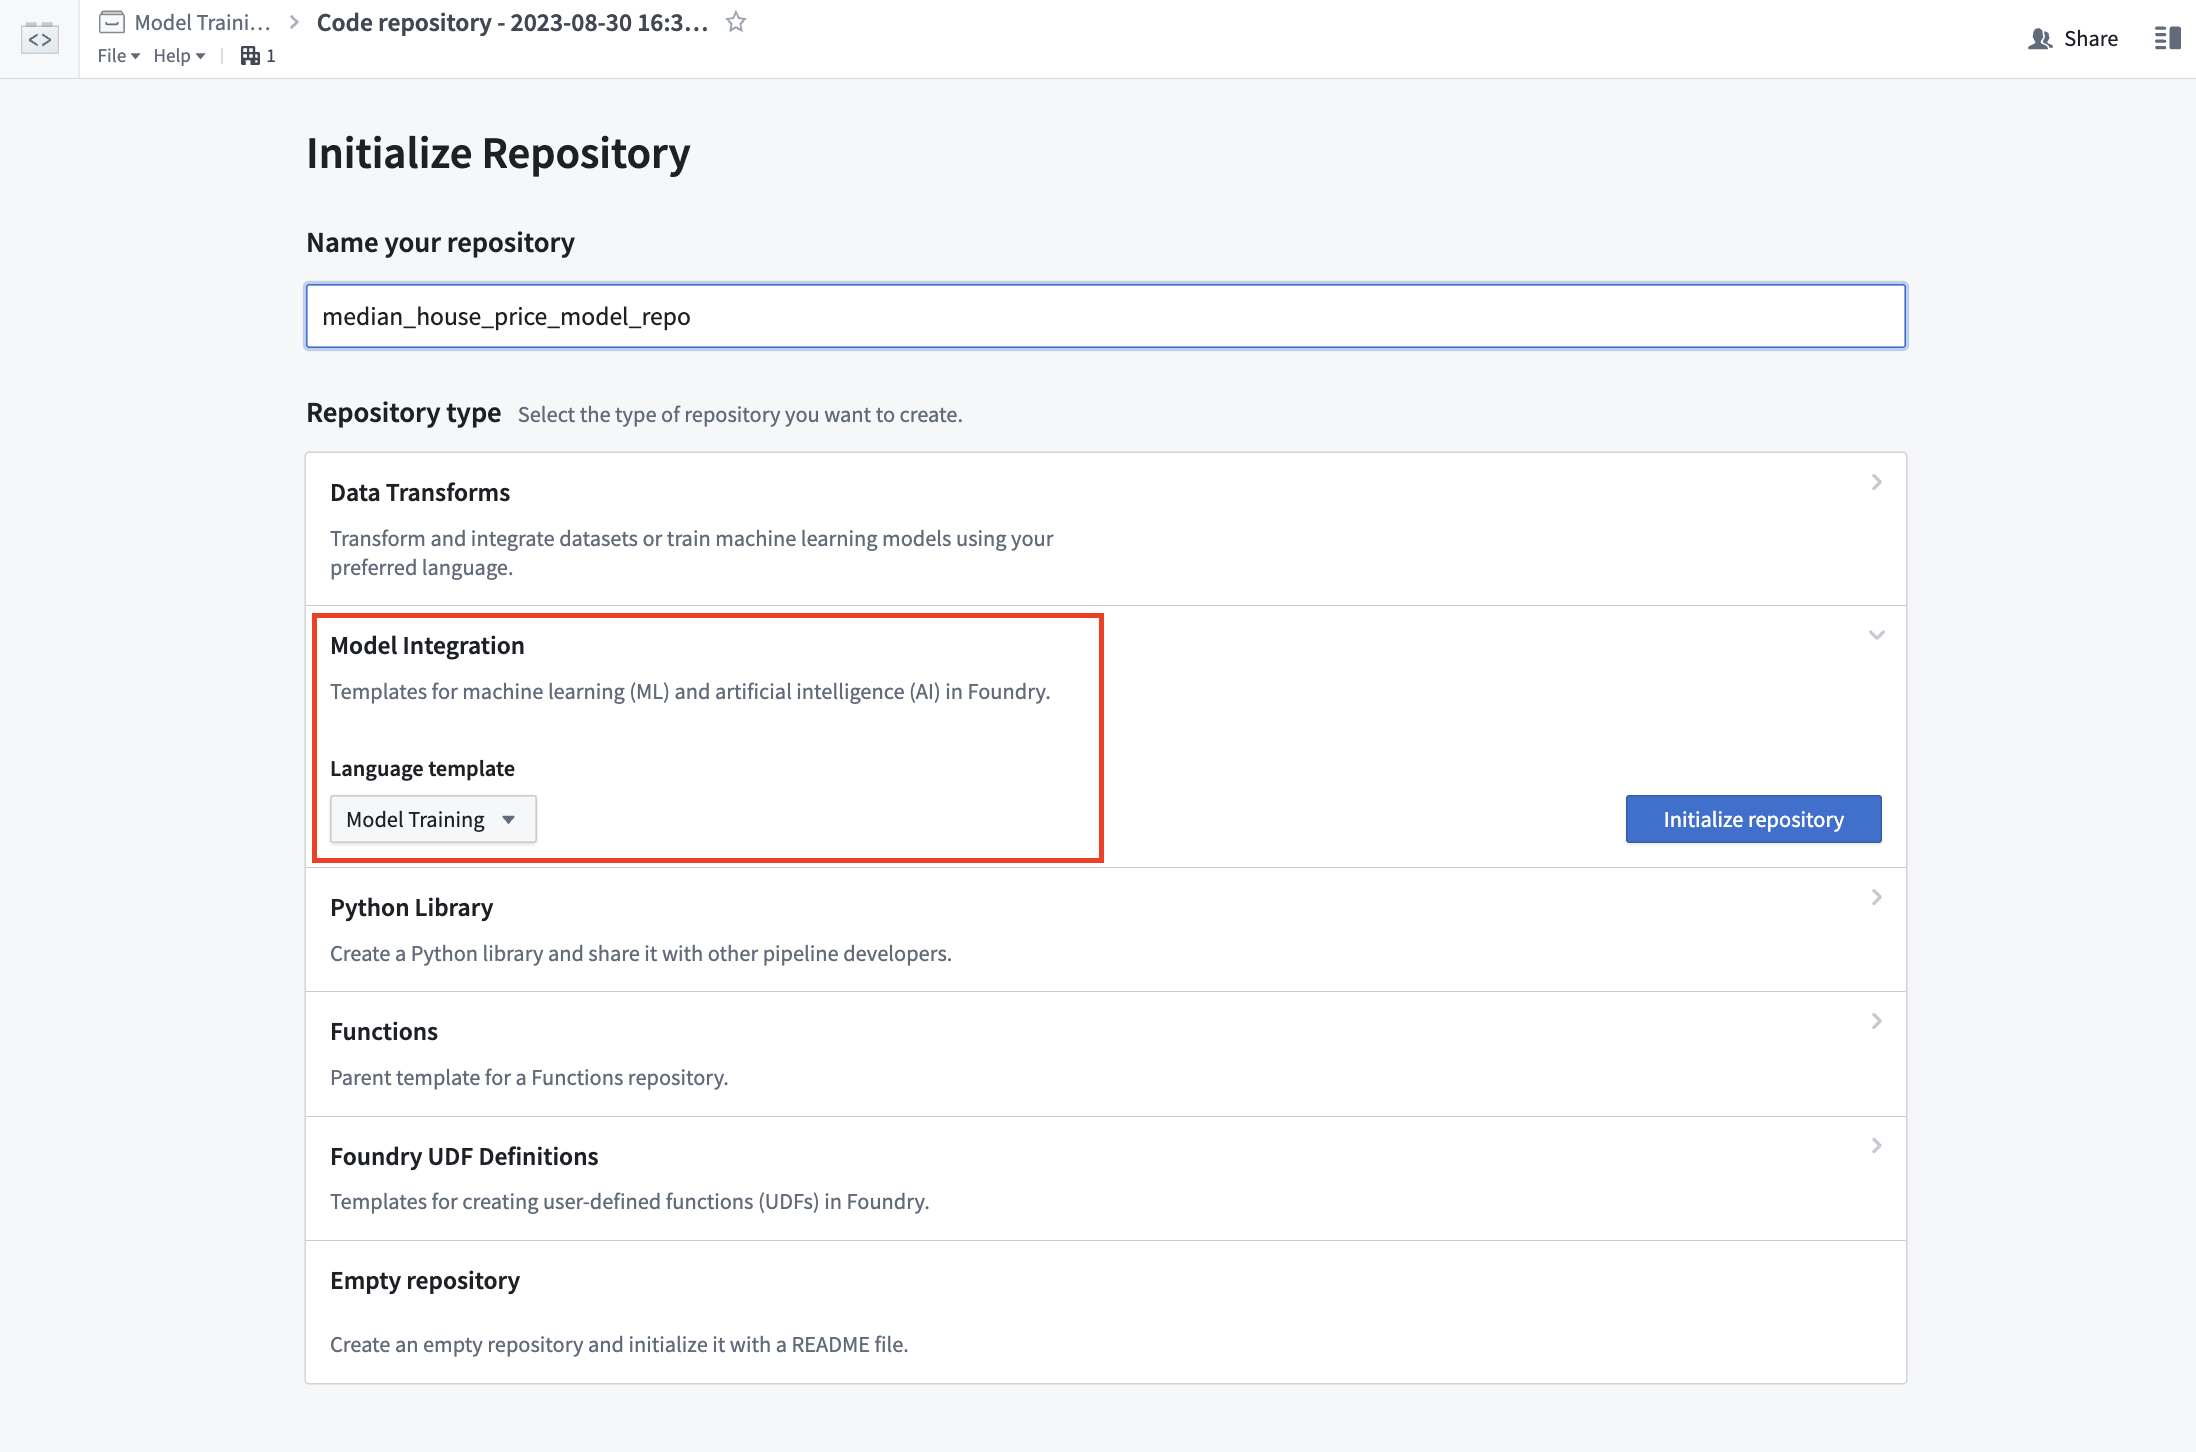Click the Share people icon

coord(2040,38)
